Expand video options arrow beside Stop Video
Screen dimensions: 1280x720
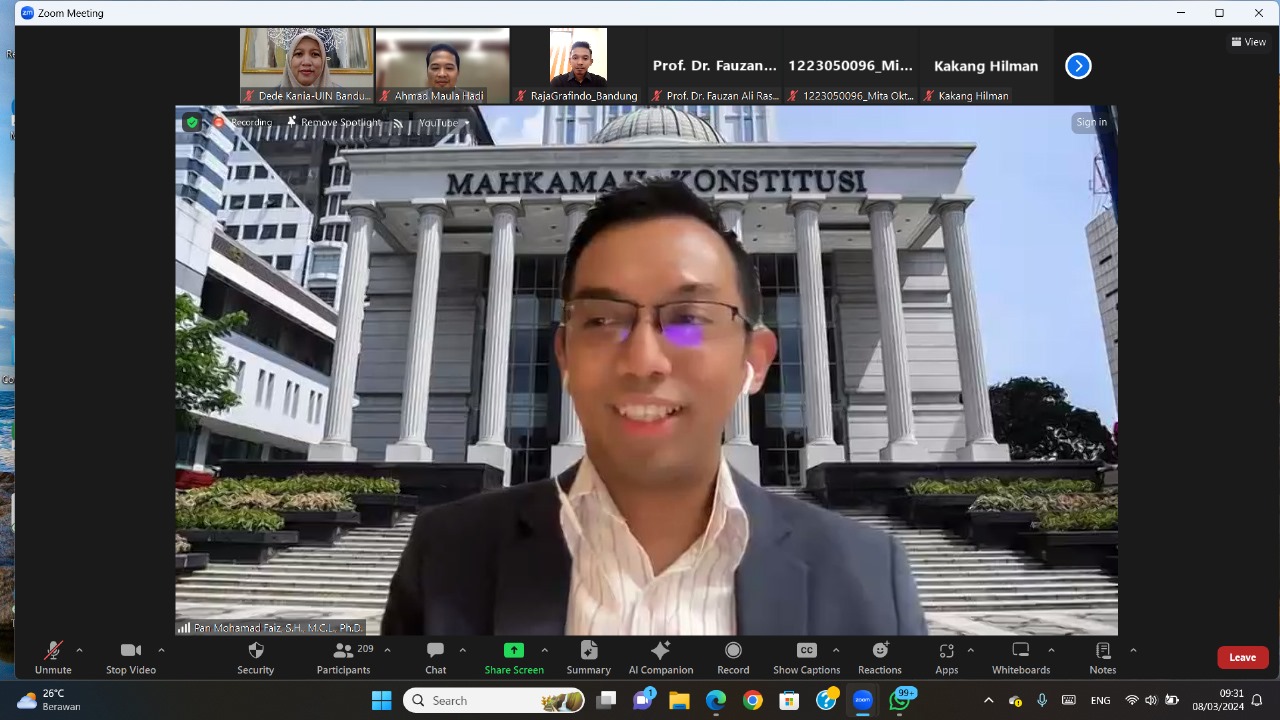[161, 650]
